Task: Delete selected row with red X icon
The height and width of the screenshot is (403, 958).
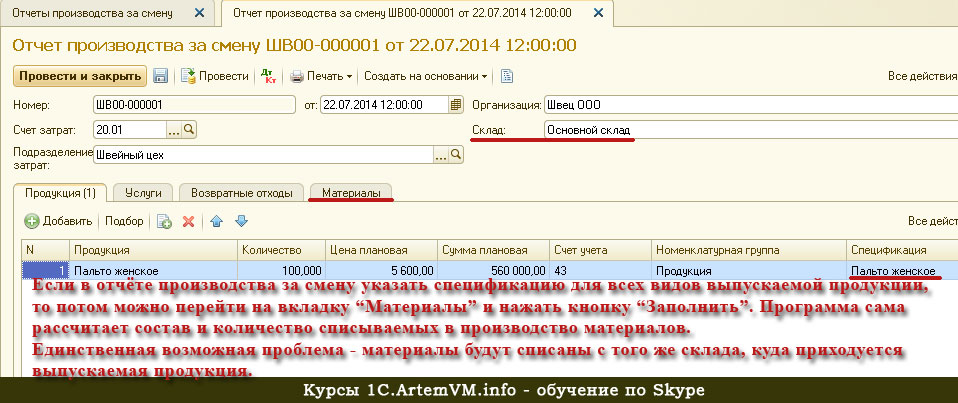Action: [x=187, y=221]
